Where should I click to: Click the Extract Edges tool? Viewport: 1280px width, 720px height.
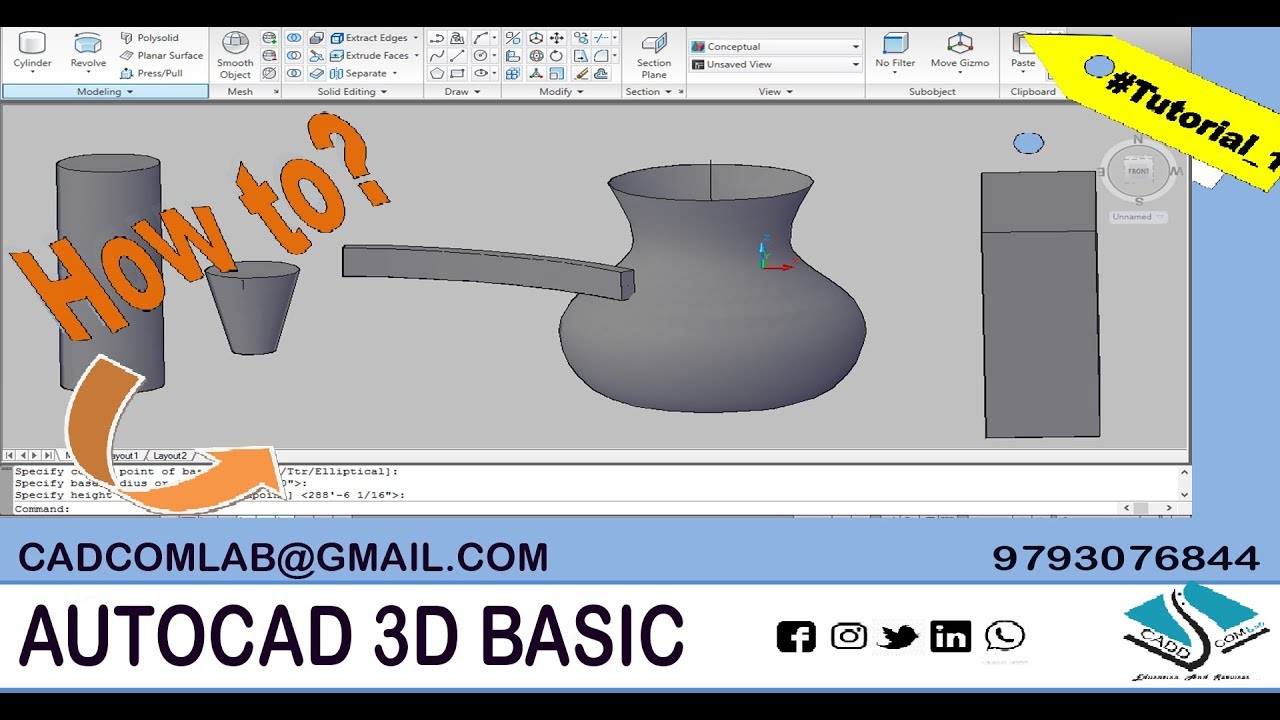point(368,38)
